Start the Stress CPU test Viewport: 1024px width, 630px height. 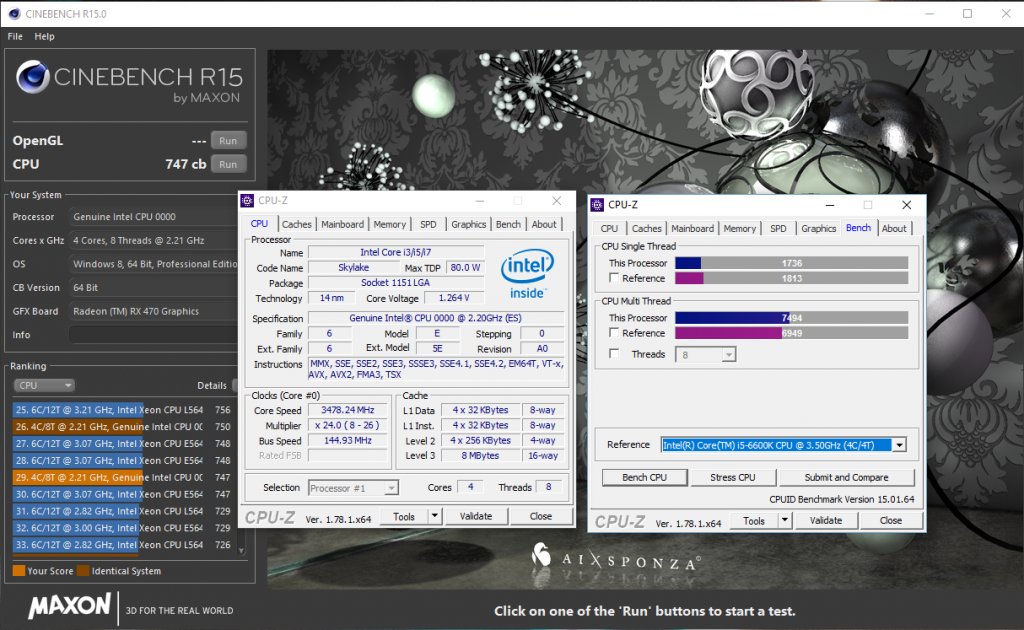733,478
